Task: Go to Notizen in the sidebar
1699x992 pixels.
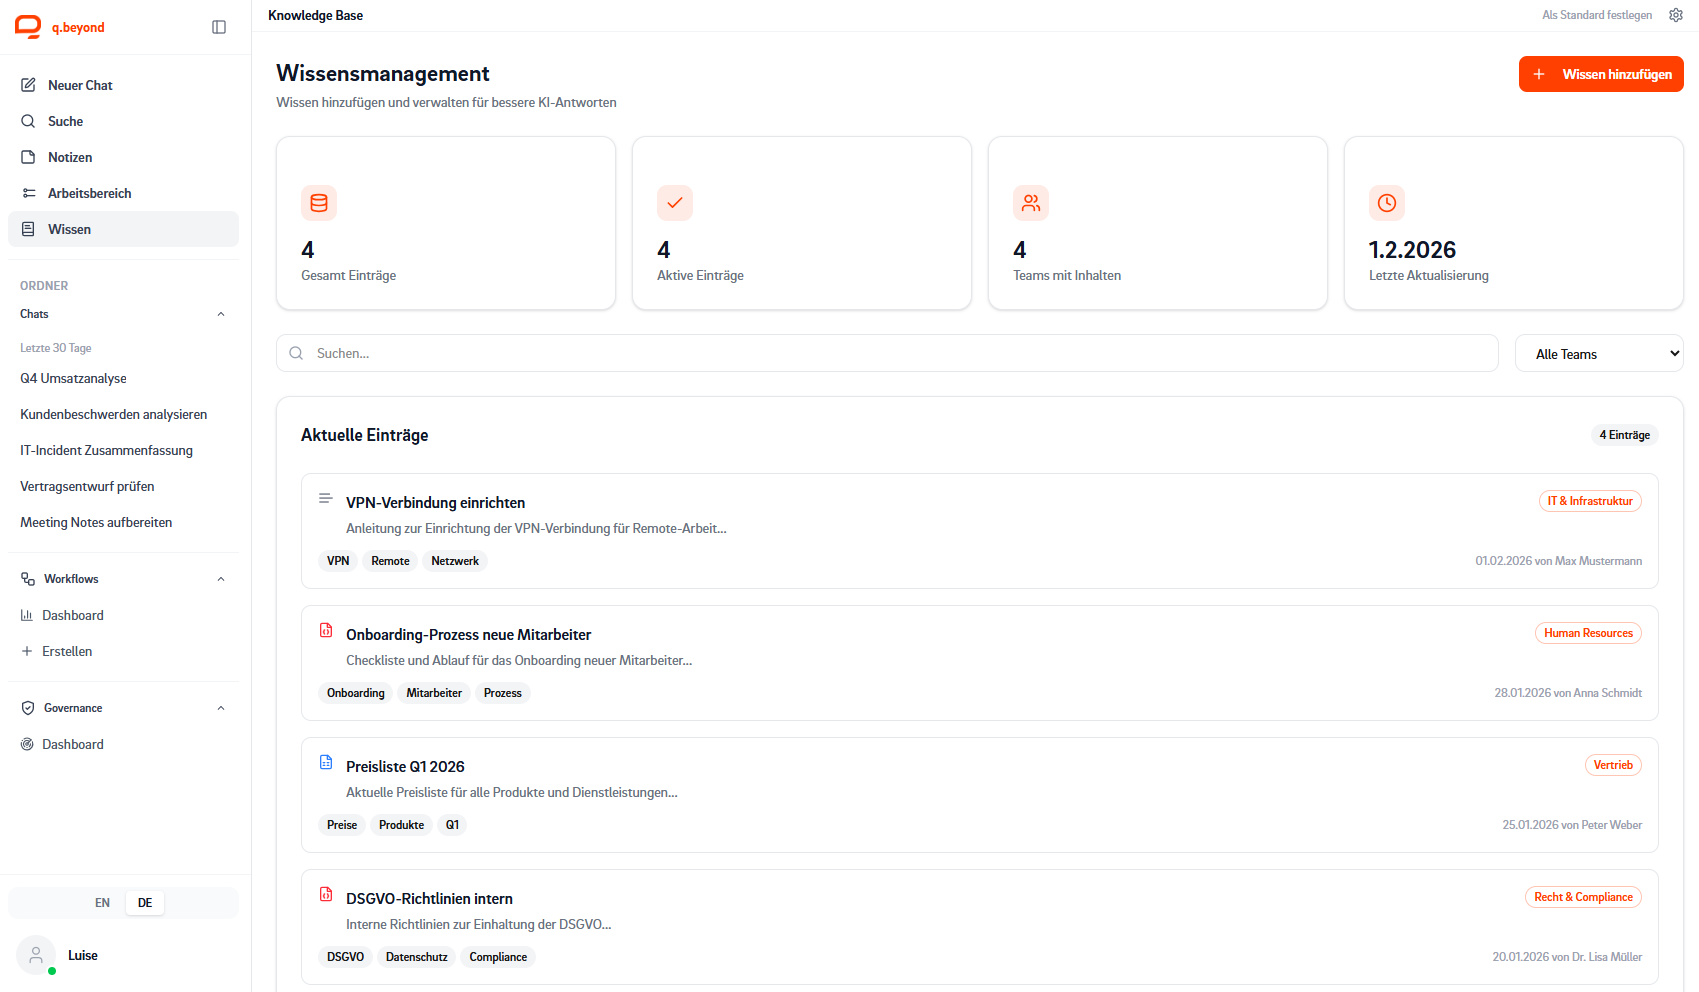Action: pos(70,157)
